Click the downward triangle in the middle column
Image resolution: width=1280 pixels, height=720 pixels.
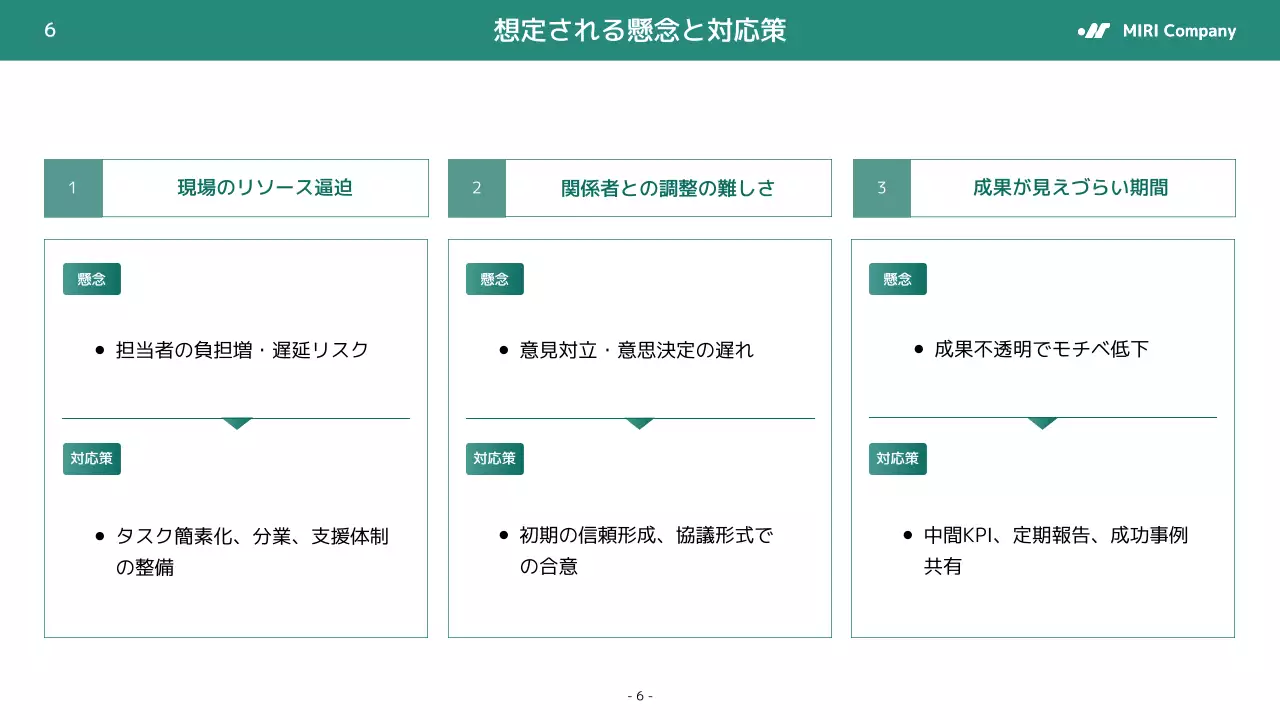click(640, 423)
